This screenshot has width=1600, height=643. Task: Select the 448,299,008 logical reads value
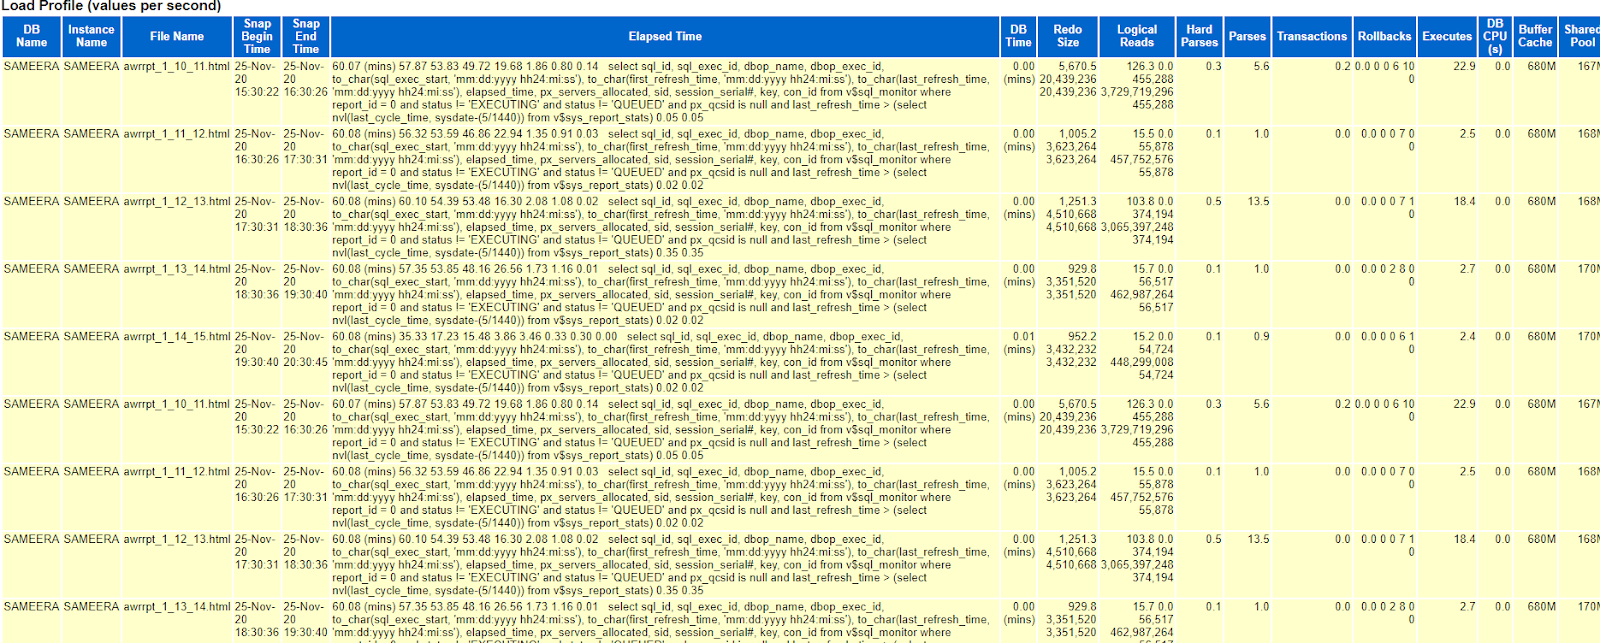click(x=1142, y=362)
